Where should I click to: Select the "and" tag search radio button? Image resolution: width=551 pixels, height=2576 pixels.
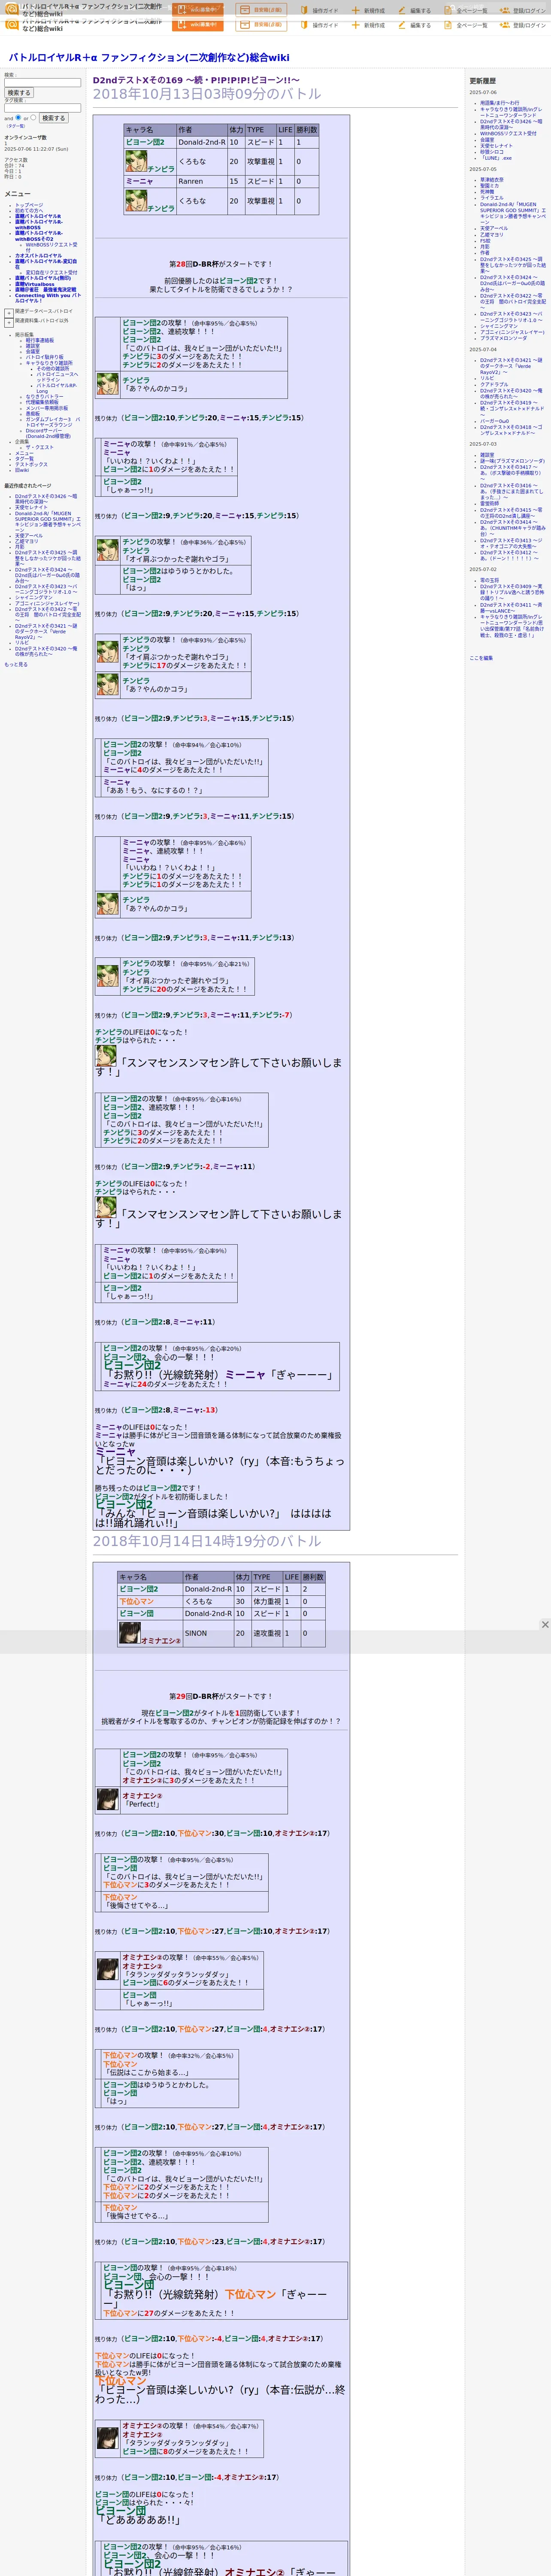[19, 117]
